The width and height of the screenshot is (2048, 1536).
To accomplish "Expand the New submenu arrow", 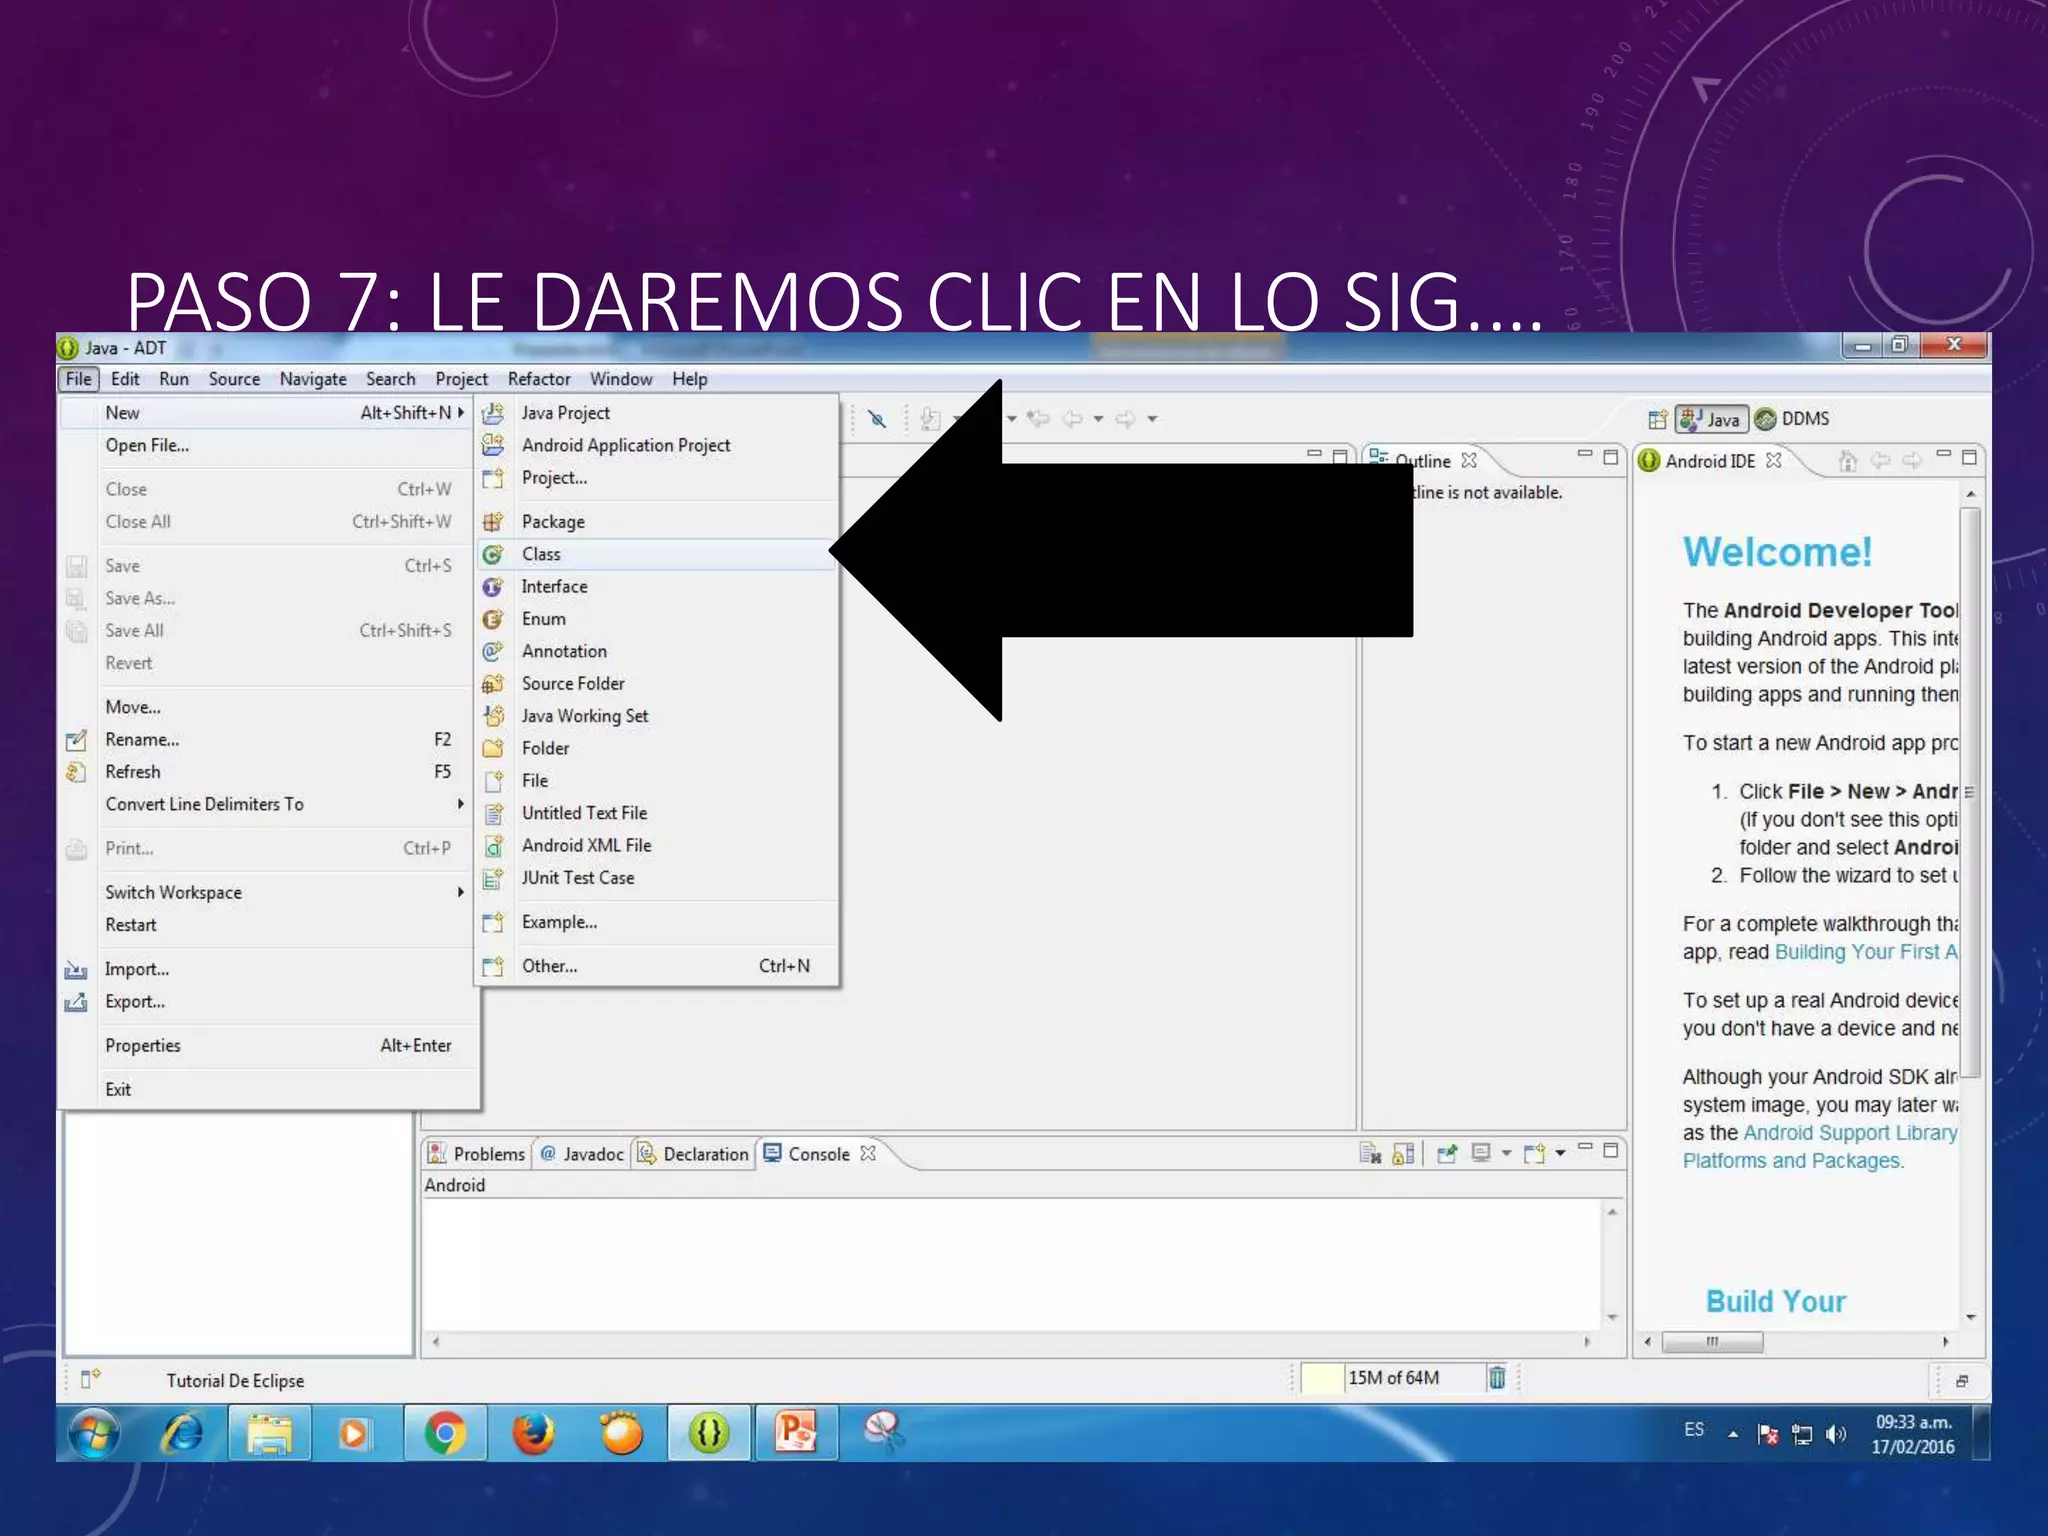I will click(461, 413).
